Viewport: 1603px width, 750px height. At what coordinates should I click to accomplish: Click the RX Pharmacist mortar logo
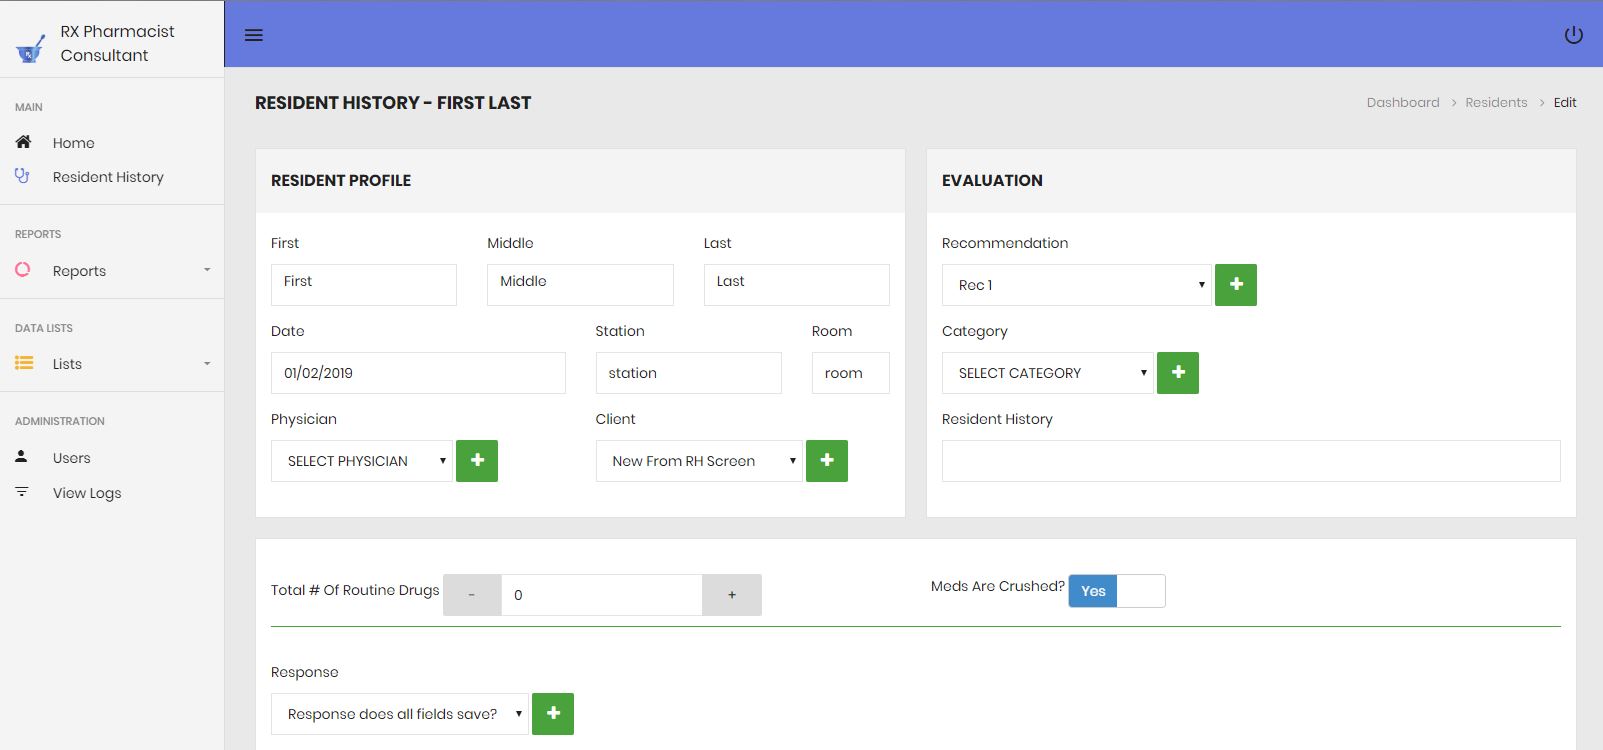click(x=30, y=48)
